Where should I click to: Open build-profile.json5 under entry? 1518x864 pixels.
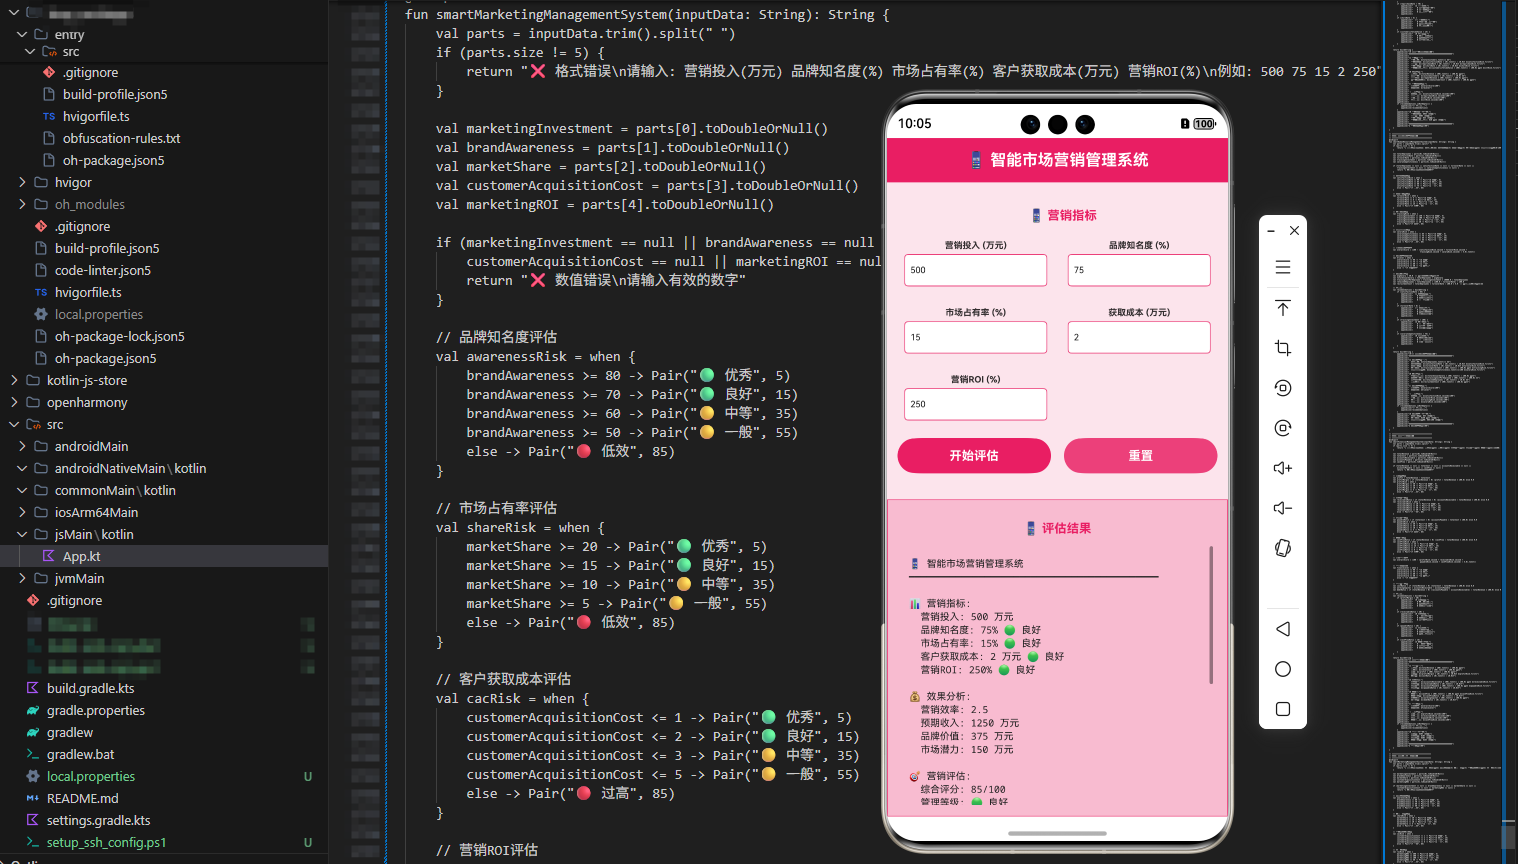pyautogui.click(x=115, y=94)
